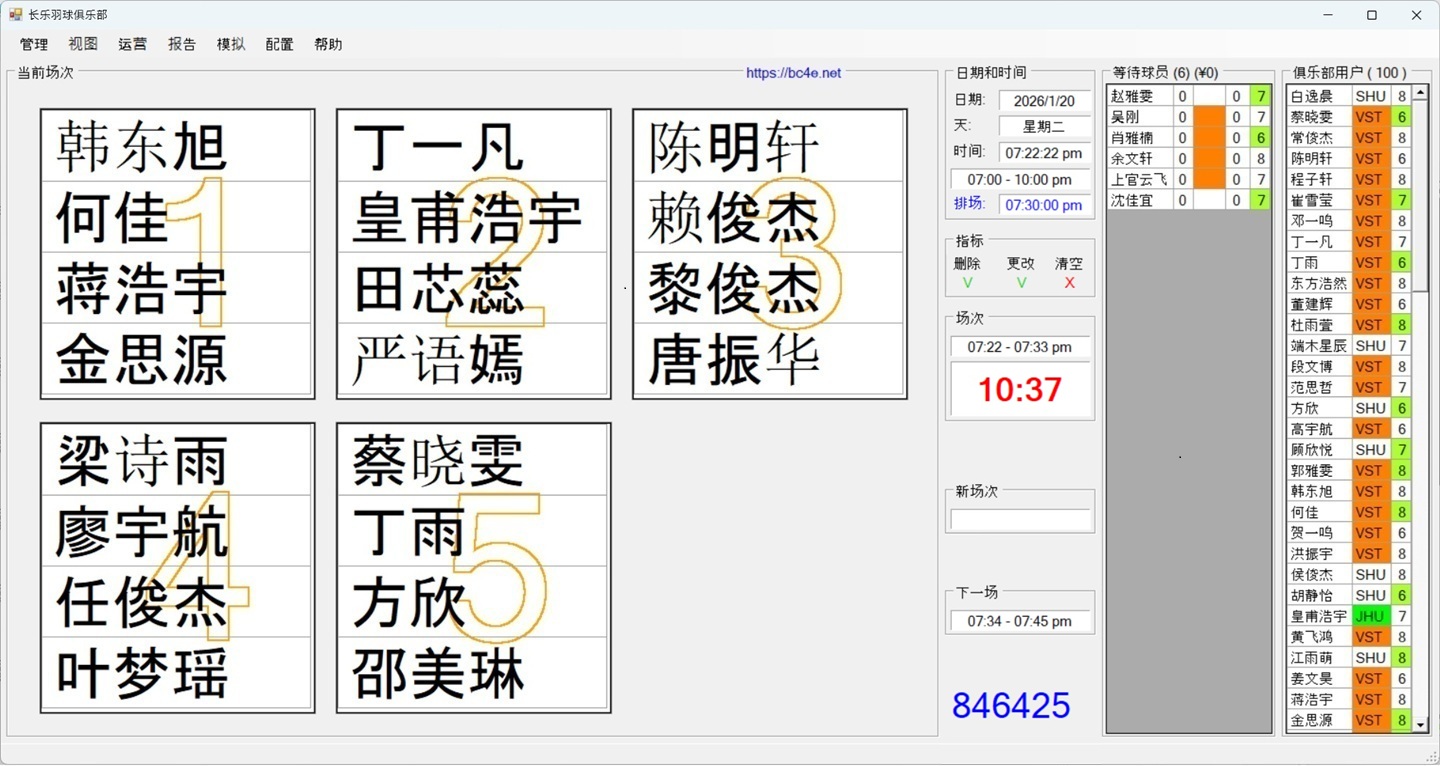Image resolution: width=1440 pixels, height=766 pixels.
Task: Open the 配置 menu
Action: coord(279,44)
